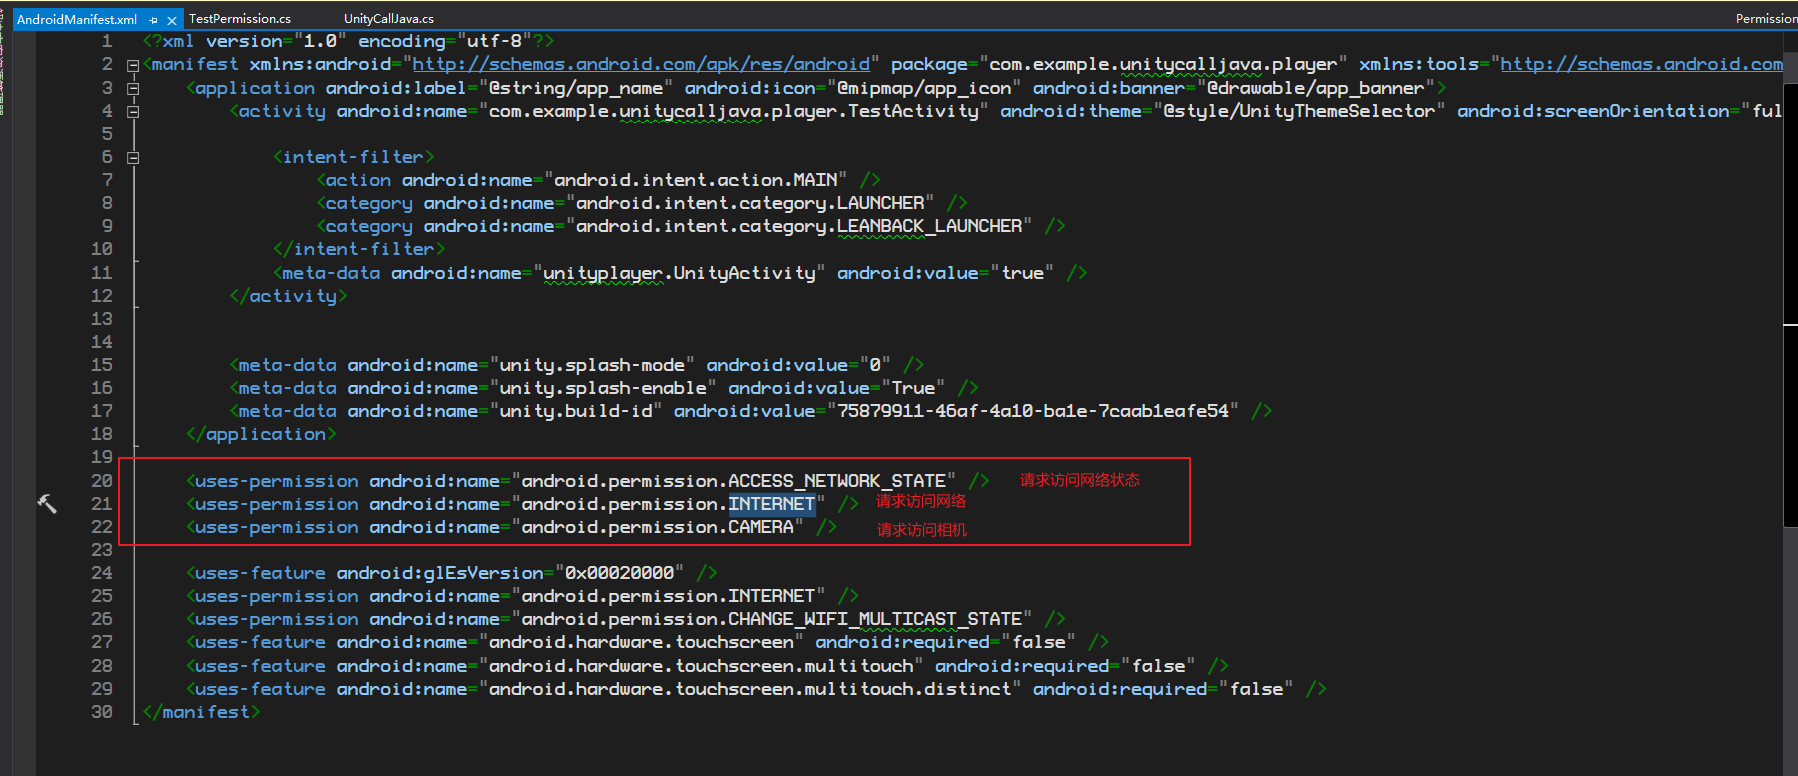1798x776 pixels.
Task: Click the android.intent.action.MAIN value
Action: pyautogui.click(x=695, y=180)
